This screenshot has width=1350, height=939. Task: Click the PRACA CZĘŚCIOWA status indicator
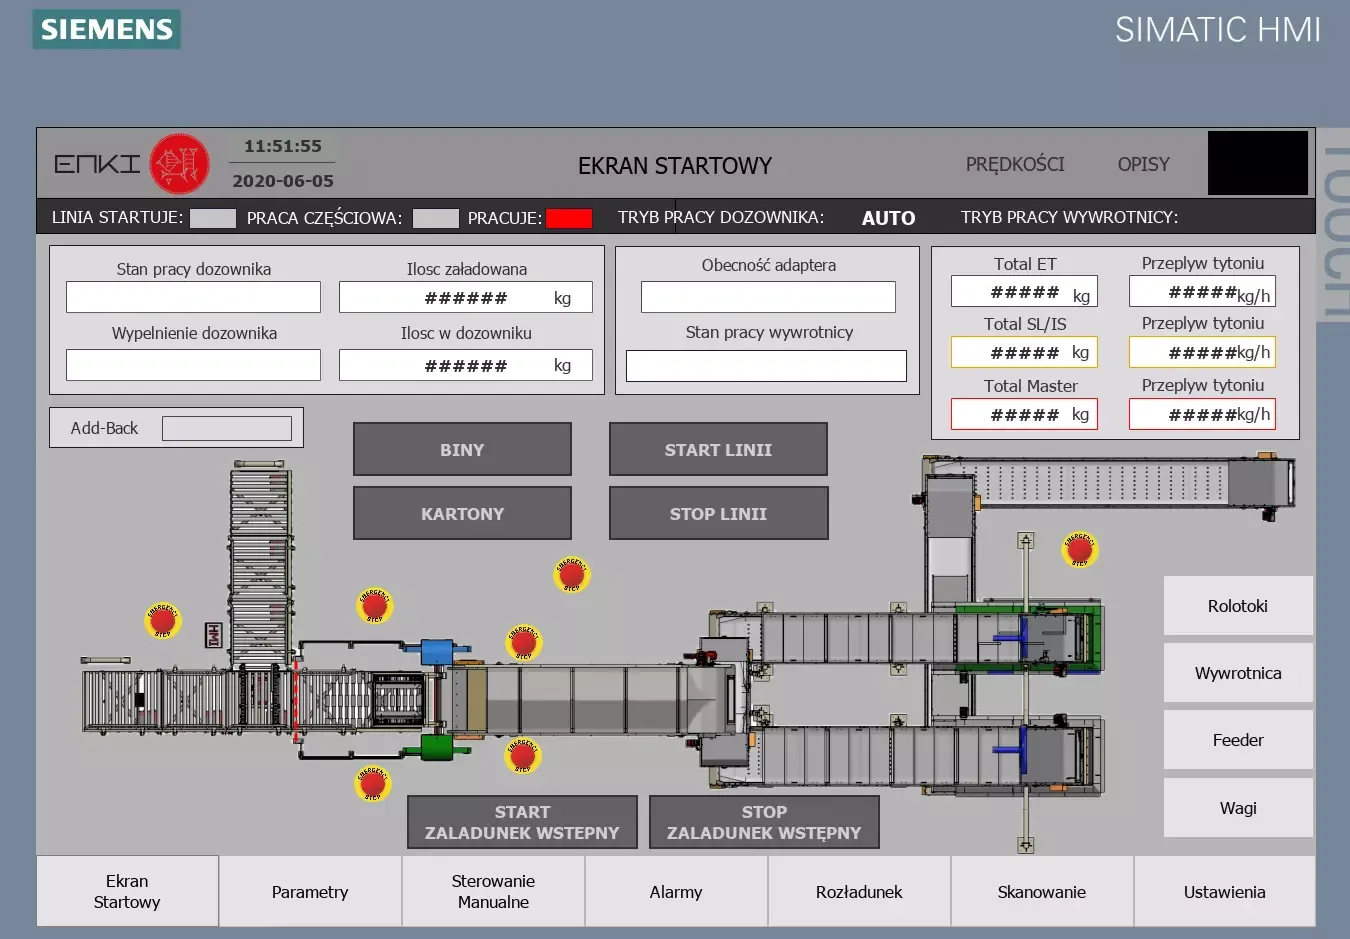435,218
